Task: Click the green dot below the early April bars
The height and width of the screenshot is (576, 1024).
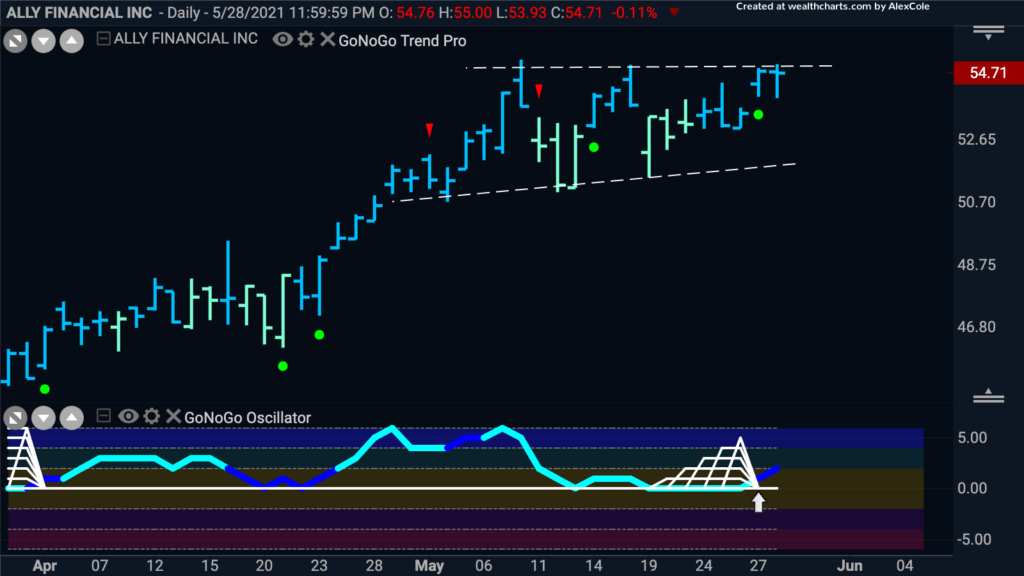Action: 44,389
